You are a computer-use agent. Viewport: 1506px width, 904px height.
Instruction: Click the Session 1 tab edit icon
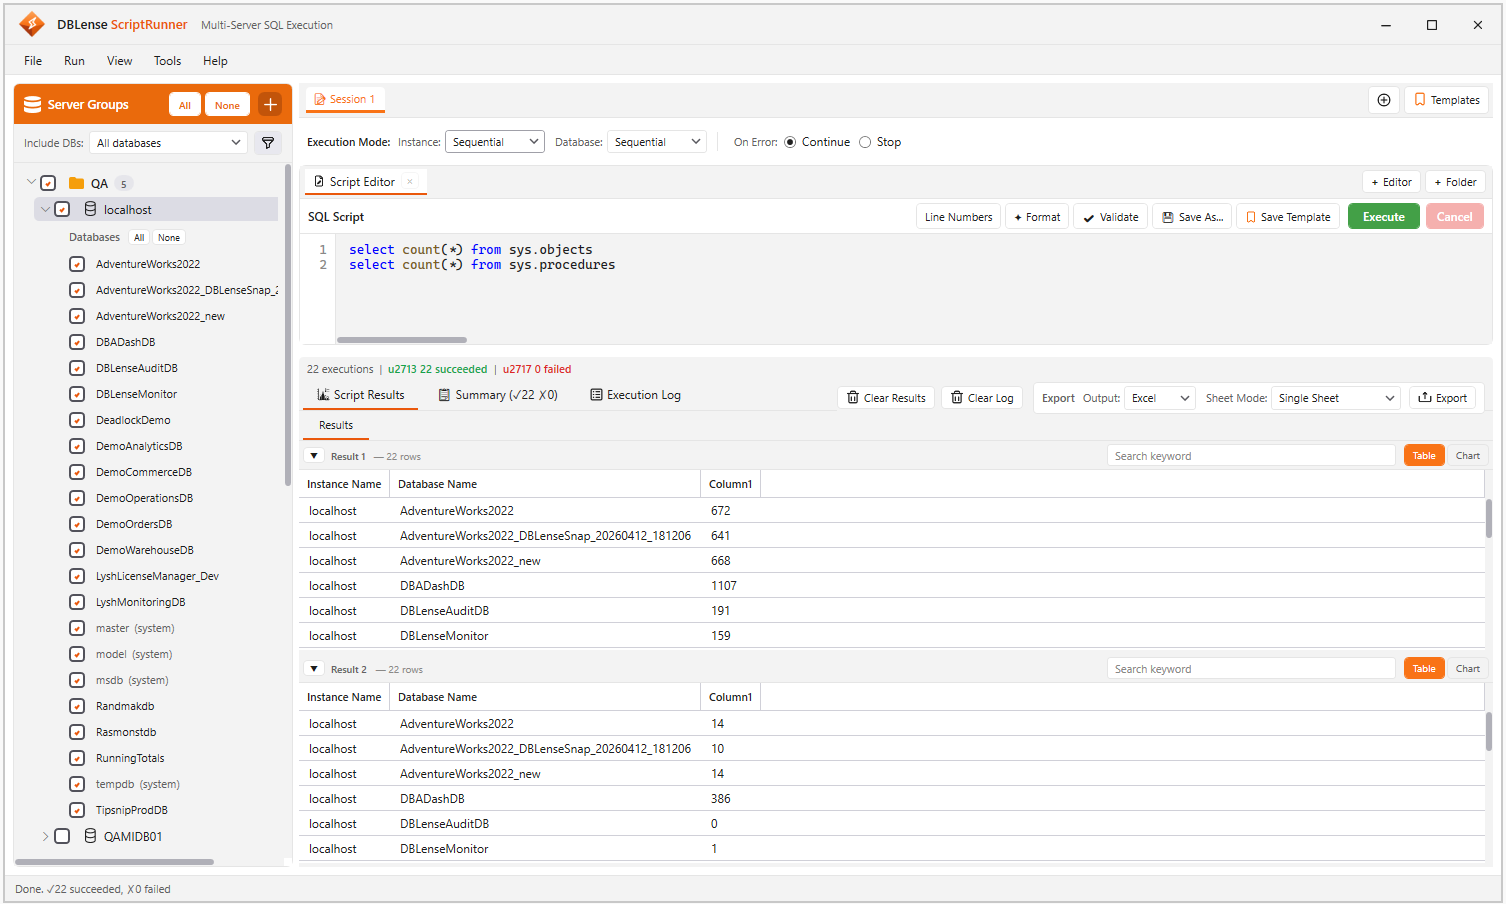point(320,99)
